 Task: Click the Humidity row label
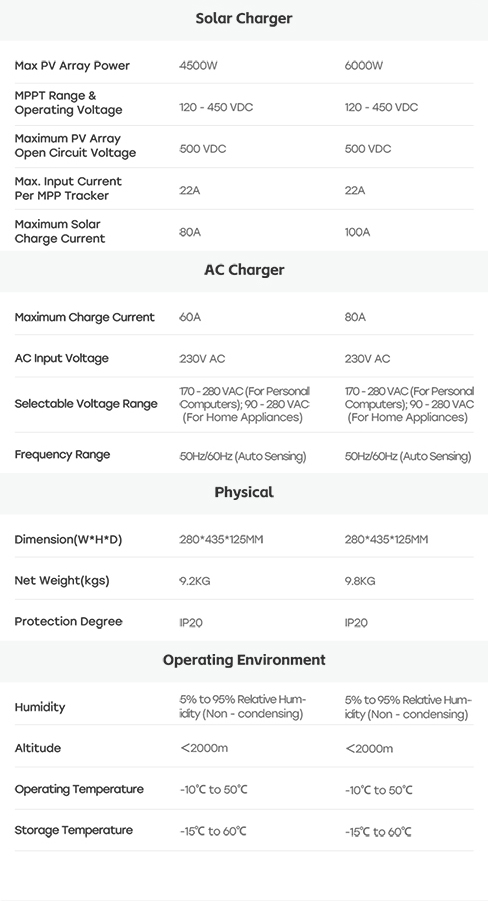click(x=40, y=707)
